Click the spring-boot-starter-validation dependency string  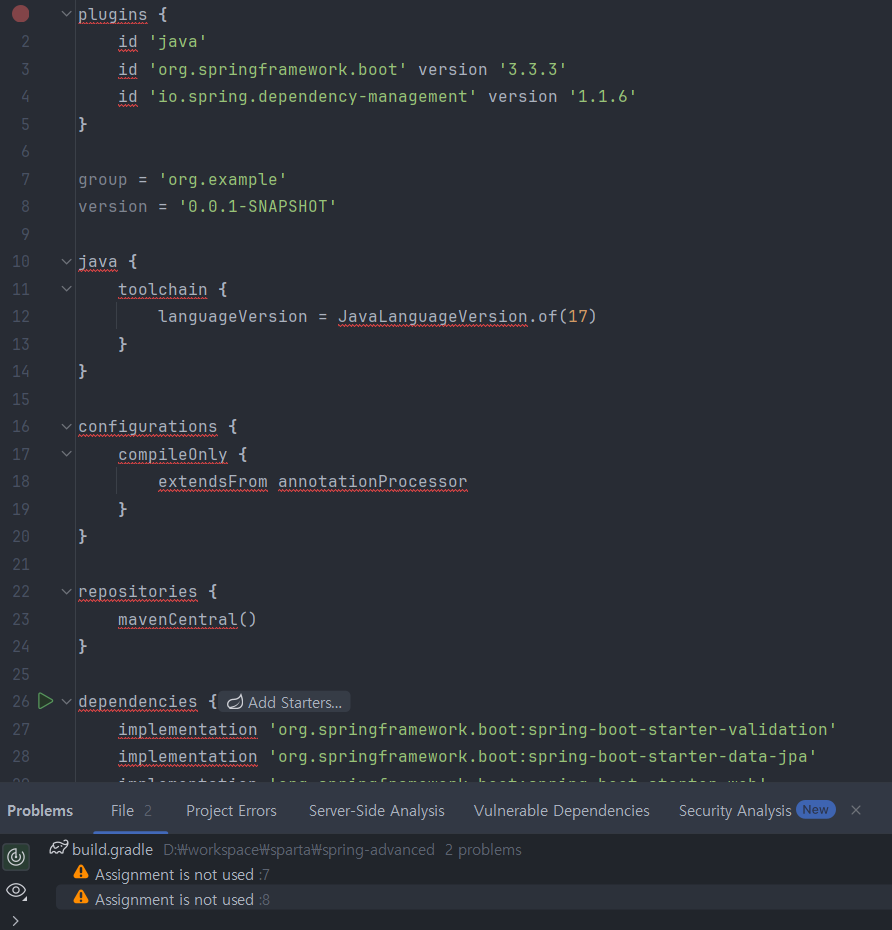(552, 730)
